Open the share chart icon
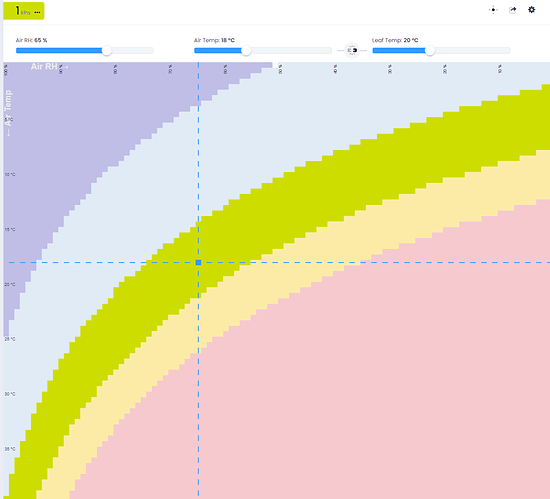Screen dimensions: 550x499 pyautogui.click(x=512, y=10)
